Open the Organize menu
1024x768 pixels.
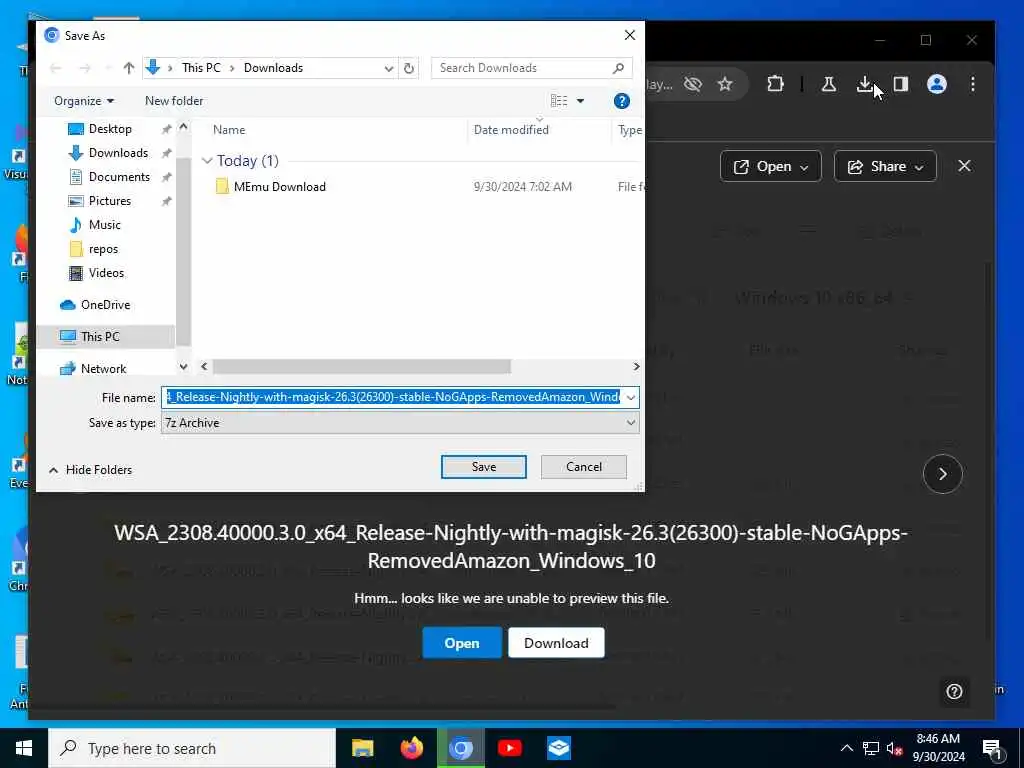click(x=84, y=101)
